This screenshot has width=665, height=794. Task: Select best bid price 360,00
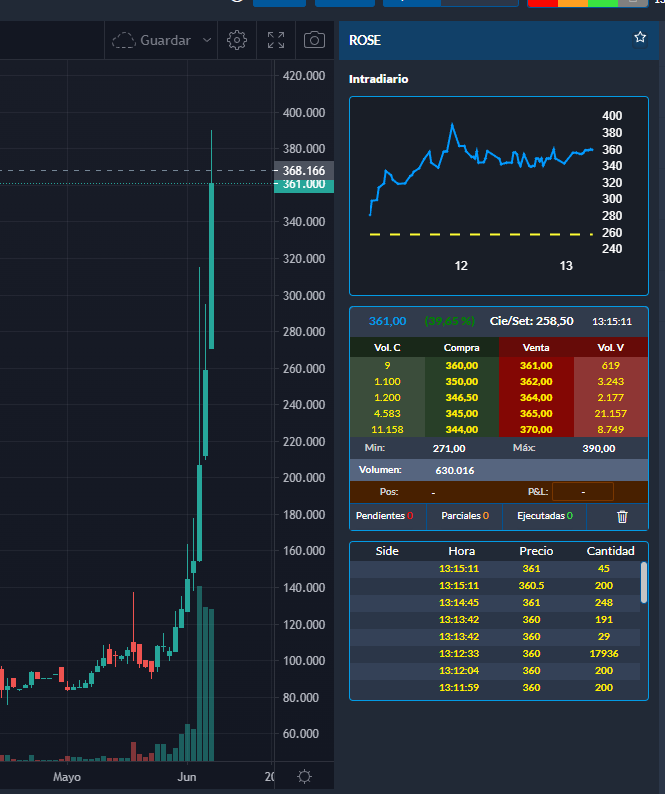click(461, 365)
